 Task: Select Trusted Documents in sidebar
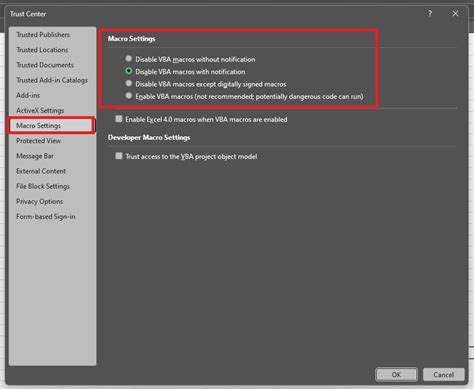(45, 65)
